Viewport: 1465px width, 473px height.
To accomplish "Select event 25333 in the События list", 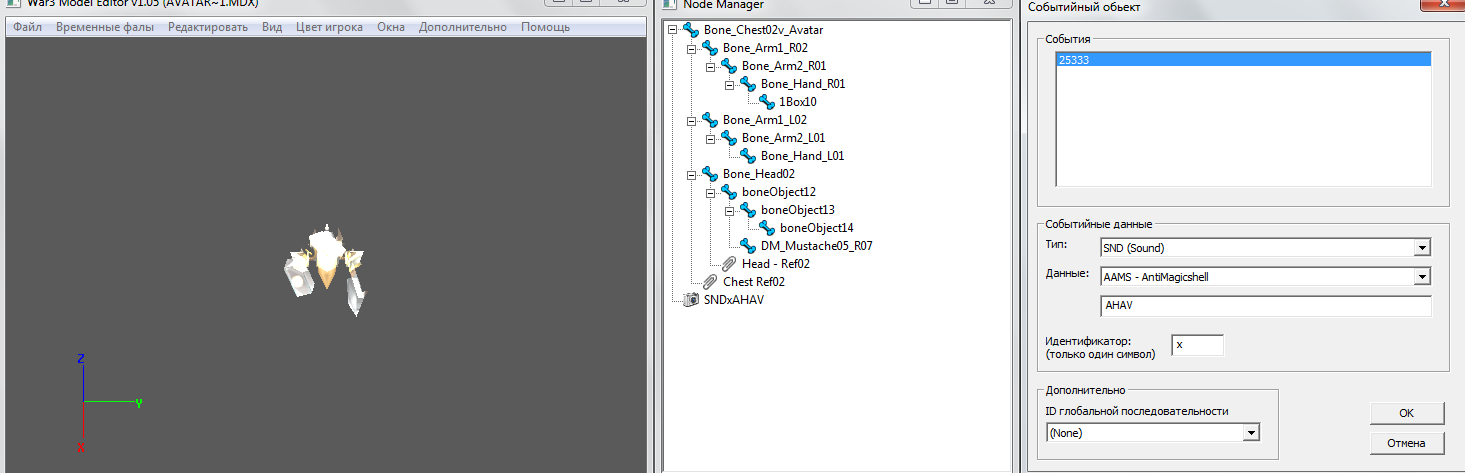I will 1243,60.
